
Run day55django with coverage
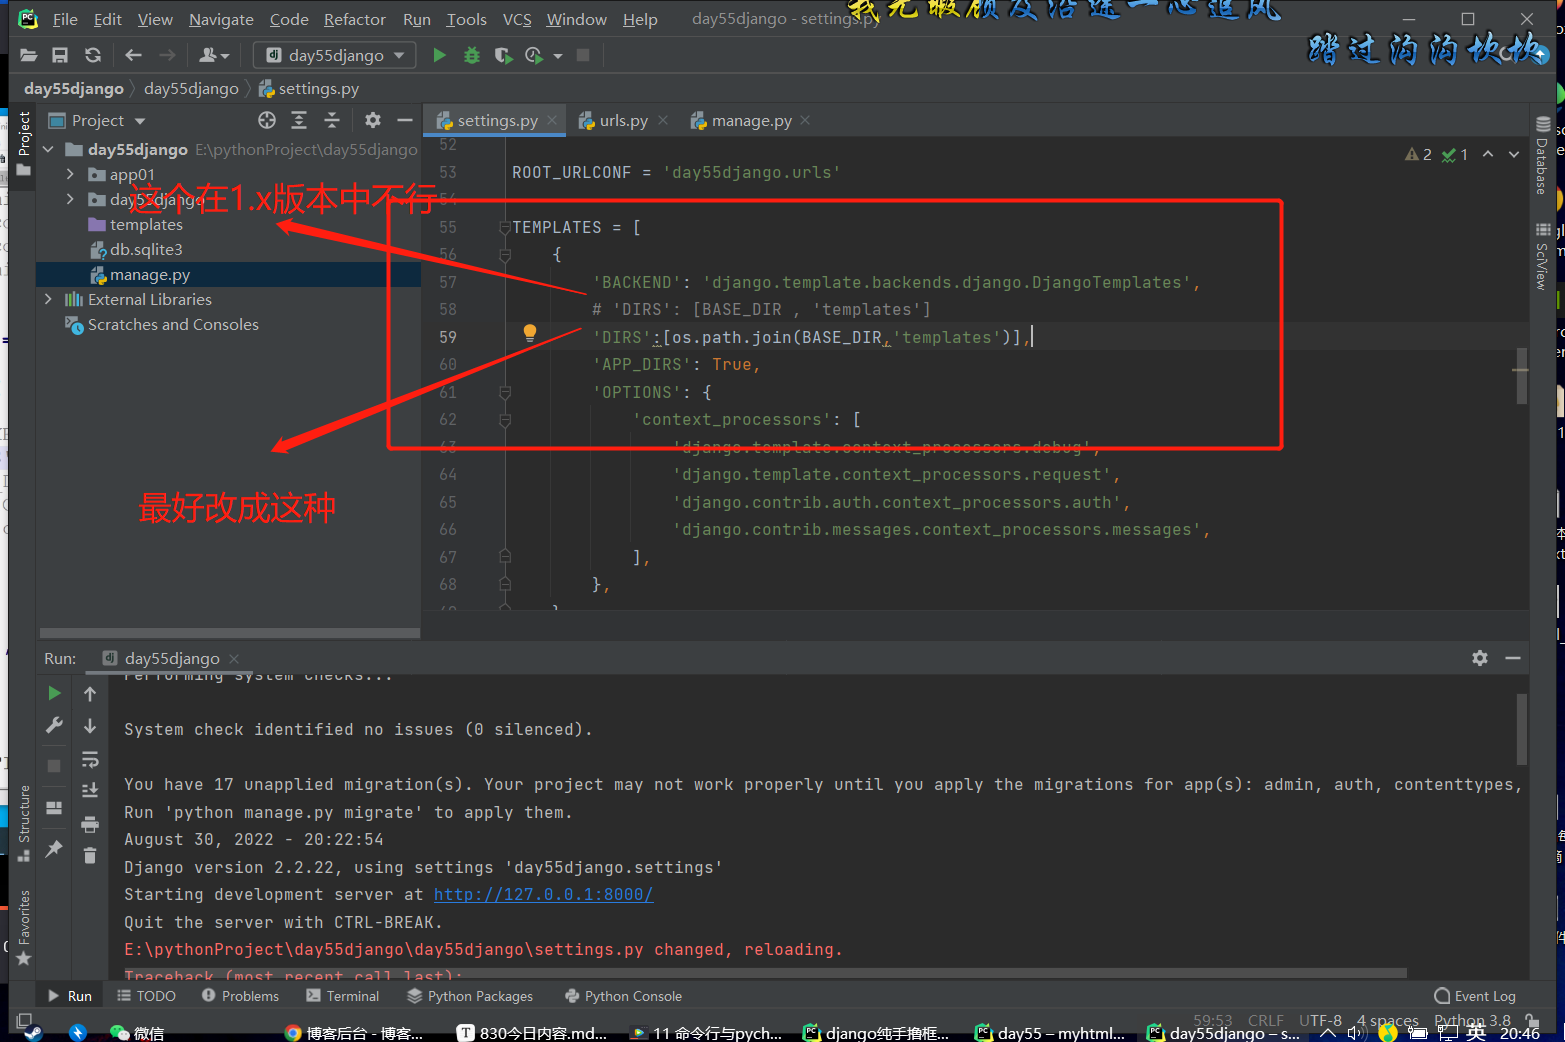coord(503,55)
